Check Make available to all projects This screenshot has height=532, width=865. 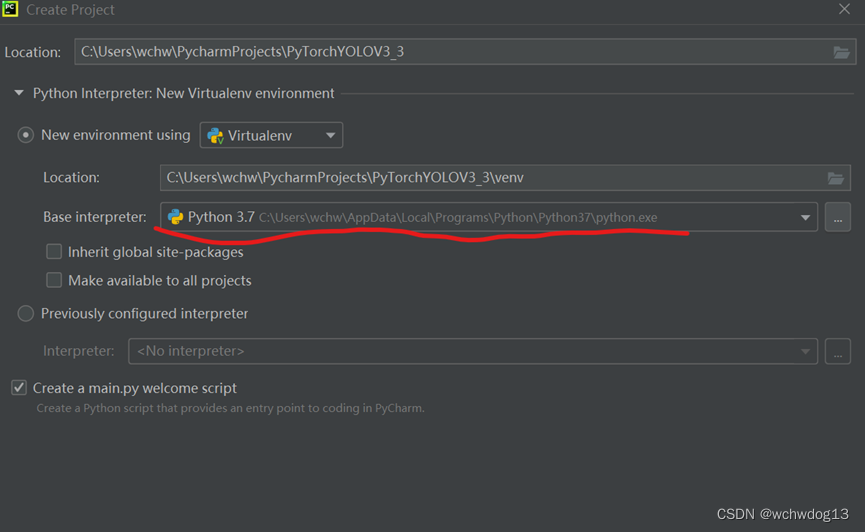(x=54, y=281)
